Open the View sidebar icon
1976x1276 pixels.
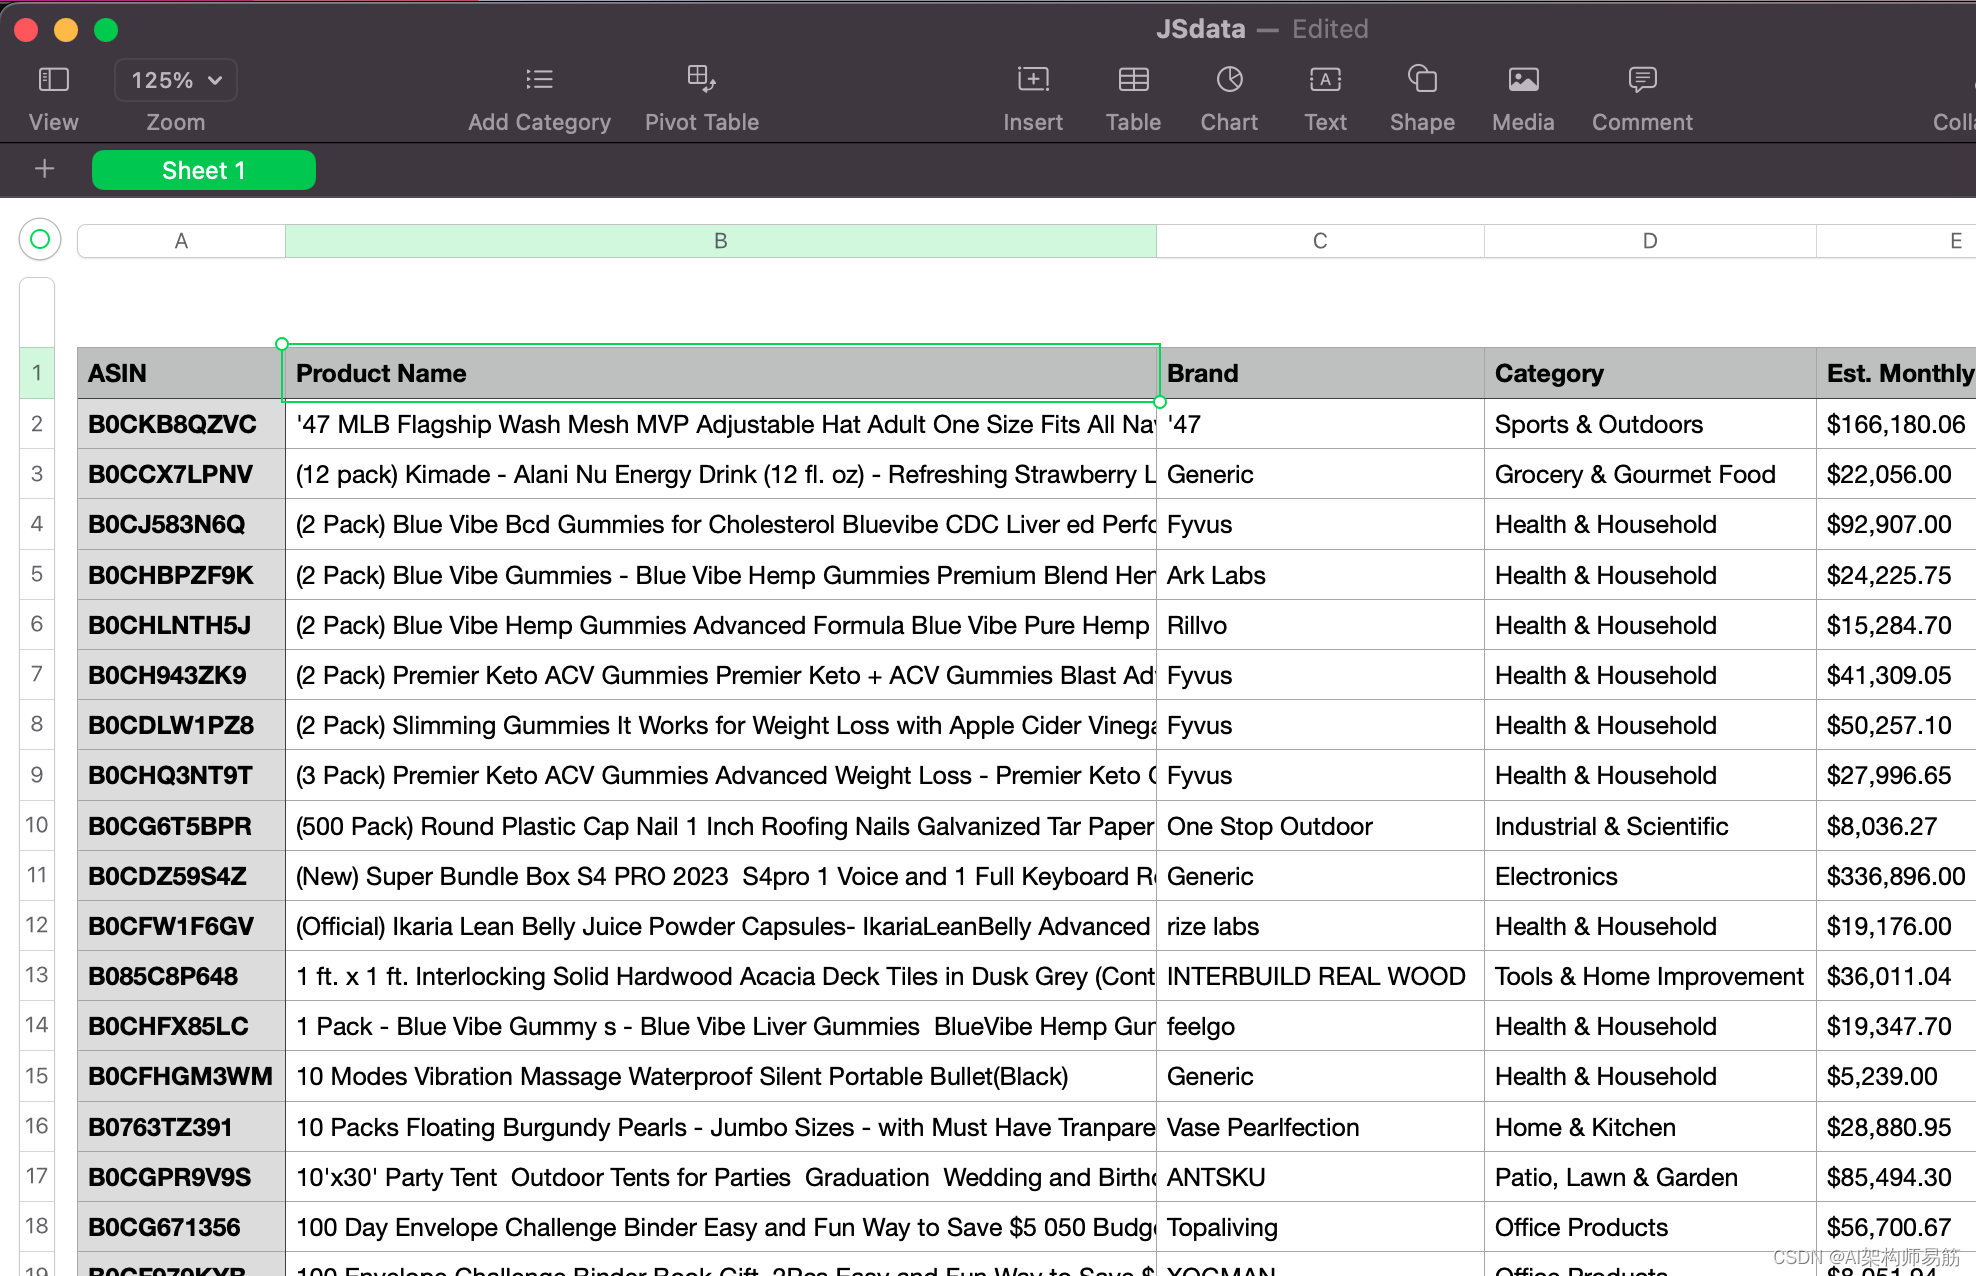(x=53, y=79)
